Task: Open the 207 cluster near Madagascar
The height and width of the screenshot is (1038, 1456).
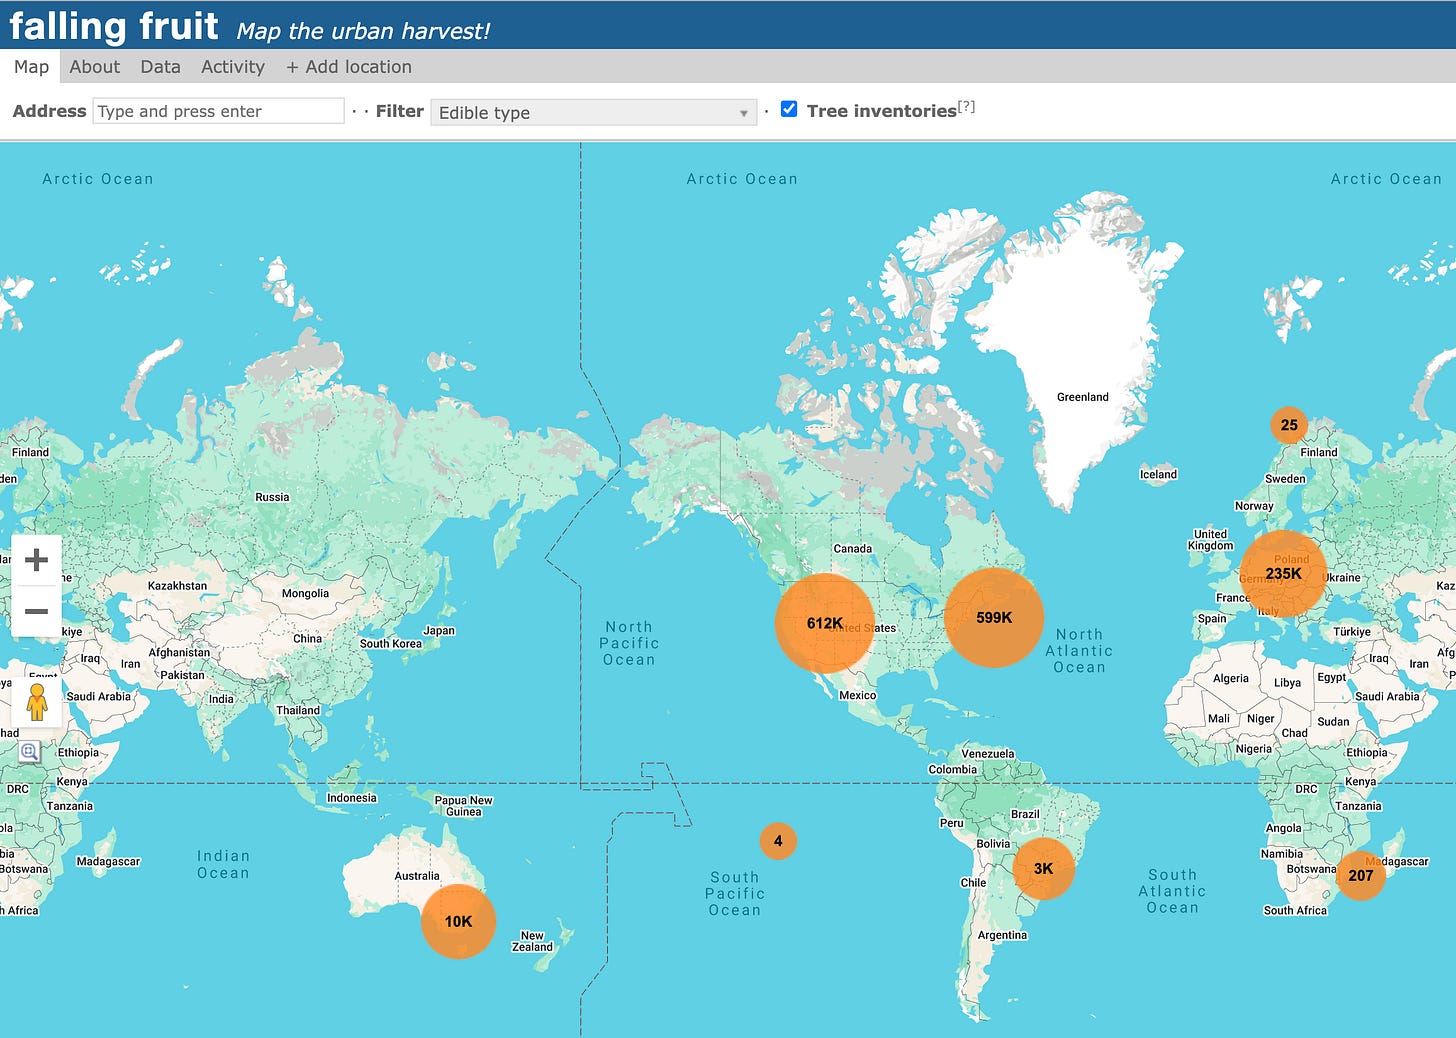Action: (x=1360, y=875)
